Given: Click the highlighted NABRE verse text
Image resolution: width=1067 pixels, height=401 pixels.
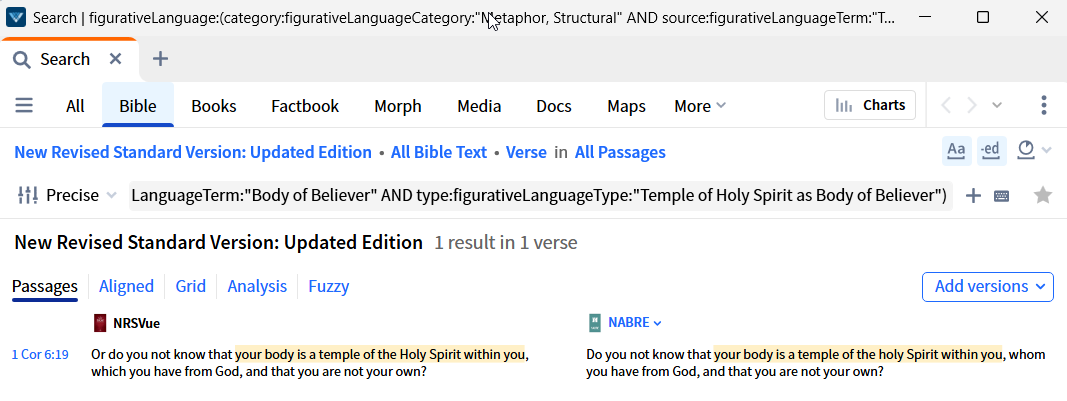Looking at the screenshot, I should [857, 355].
